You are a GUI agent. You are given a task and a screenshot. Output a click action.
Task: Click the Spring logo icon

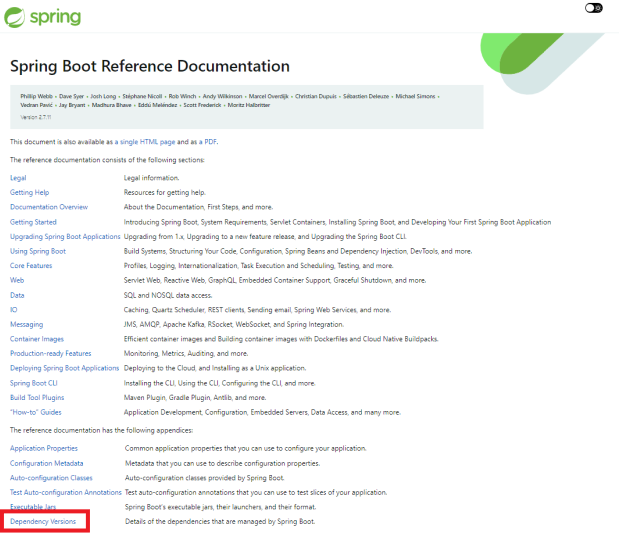tap(15, 17)
